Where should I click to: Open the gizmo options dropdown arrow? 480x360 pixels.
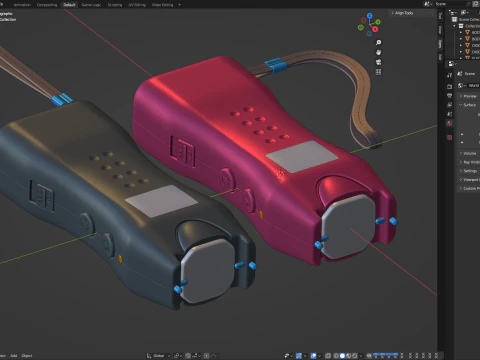pyautogui.click(x=305, y=356)
